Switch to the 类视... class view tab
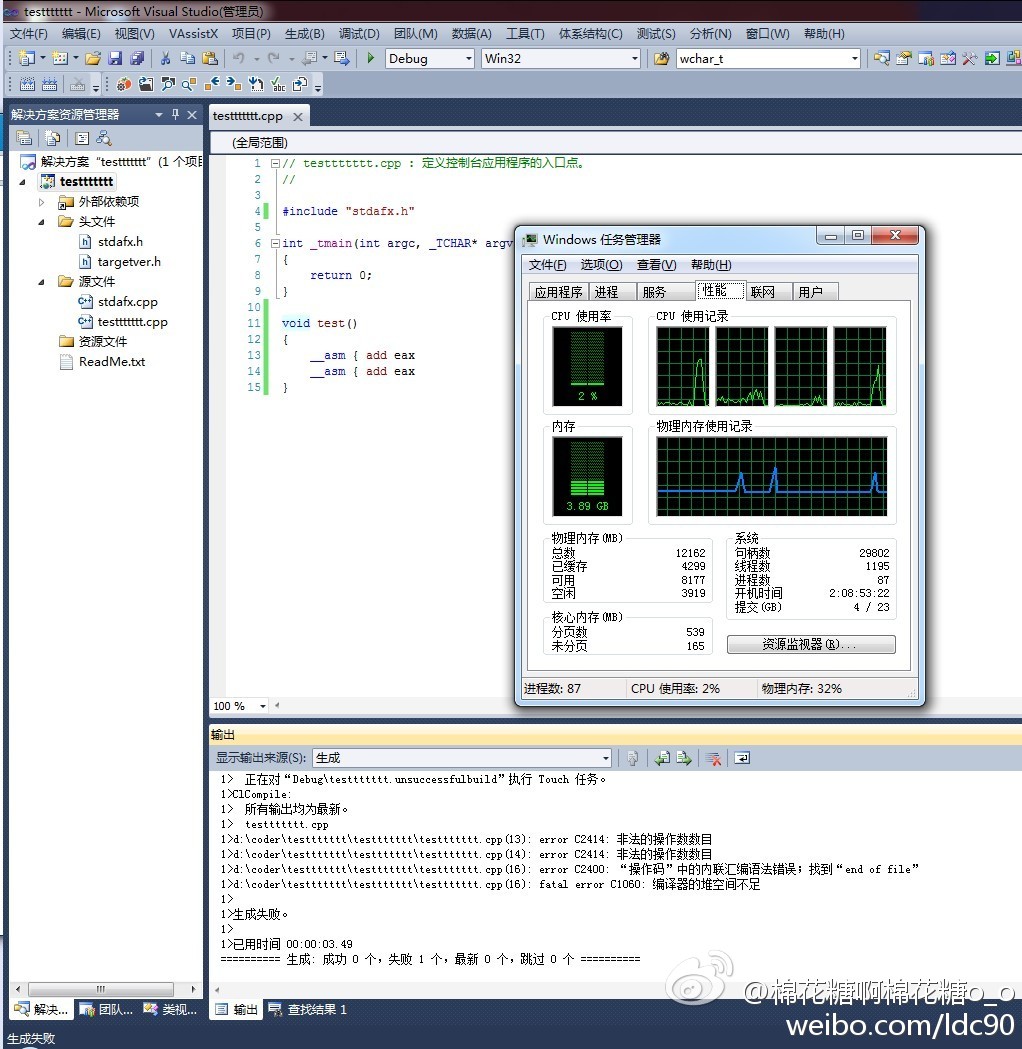Screen dimensions: 1022x1049 (170, 1010)
